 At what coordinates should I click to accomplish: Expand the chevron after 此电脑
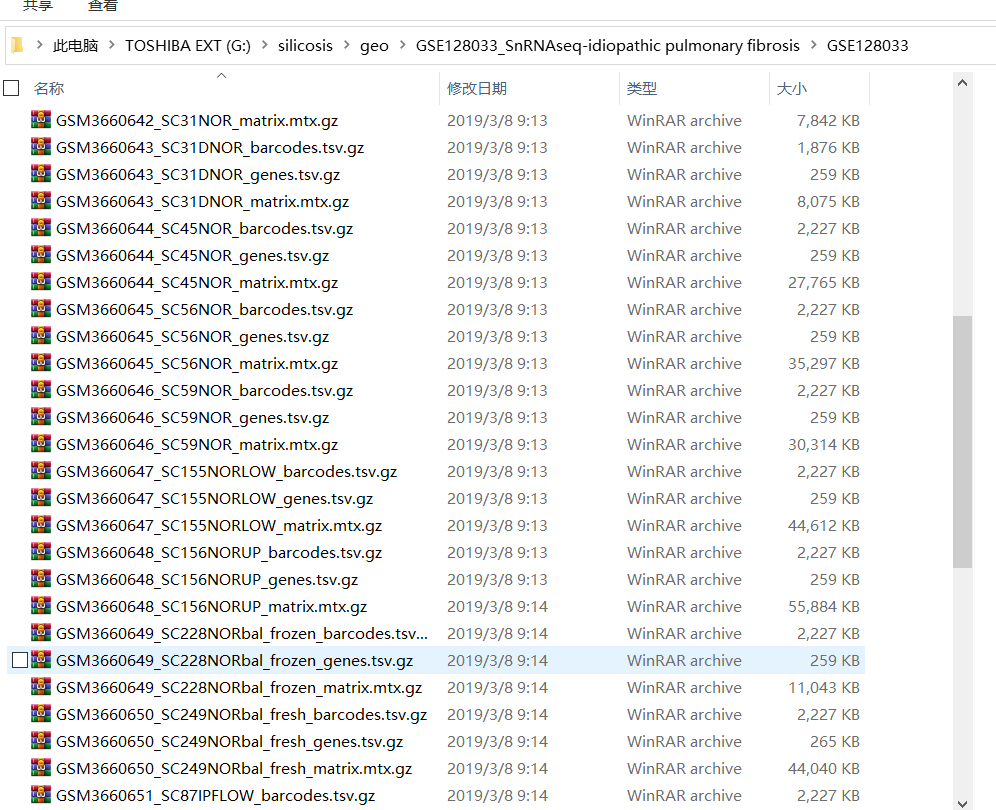click(x=112, y=45)
